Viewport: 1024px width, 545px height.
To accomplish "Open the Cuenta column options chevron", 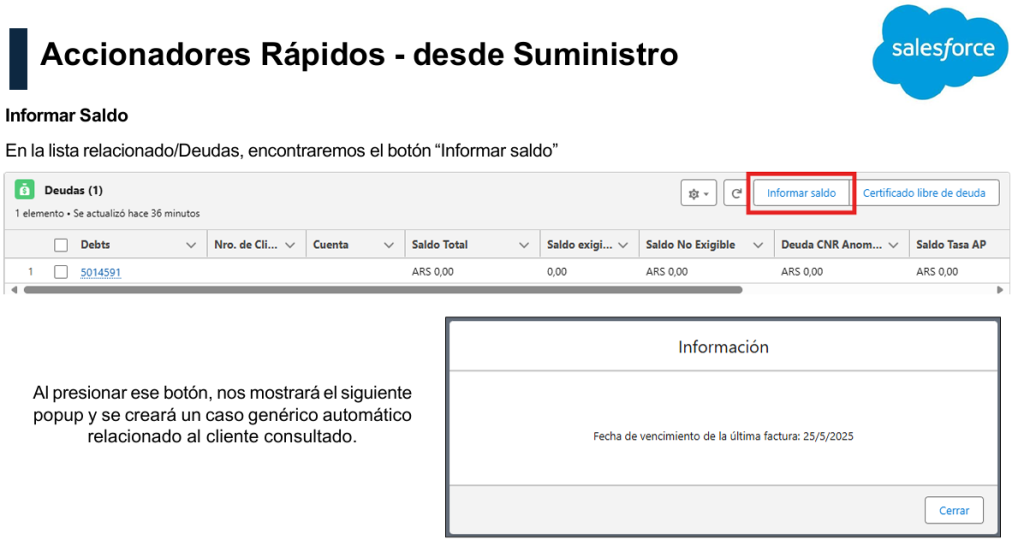I will click(389, 245).
